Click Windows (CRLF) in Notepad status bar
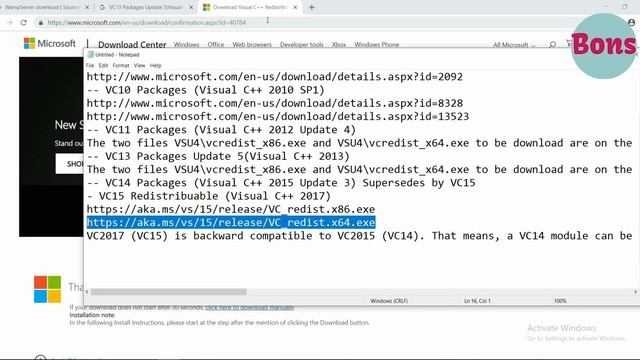The width and height of the screenshot is (640, 360). (389, 301)
